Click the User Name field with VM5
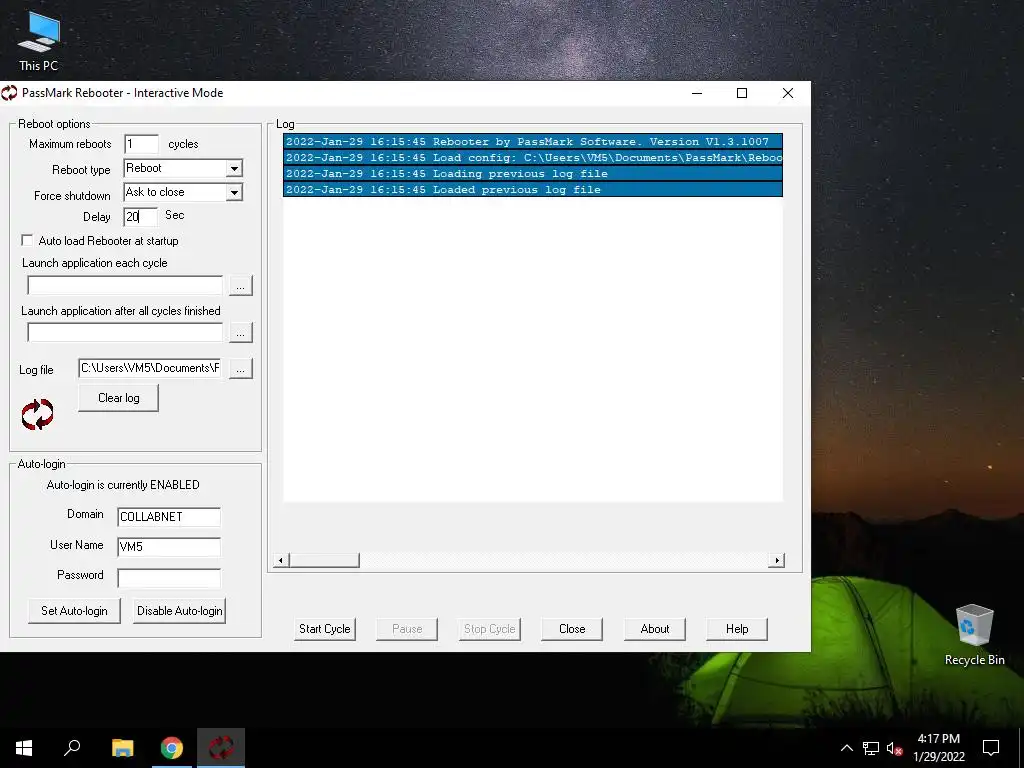 click(x=169, y=547)
